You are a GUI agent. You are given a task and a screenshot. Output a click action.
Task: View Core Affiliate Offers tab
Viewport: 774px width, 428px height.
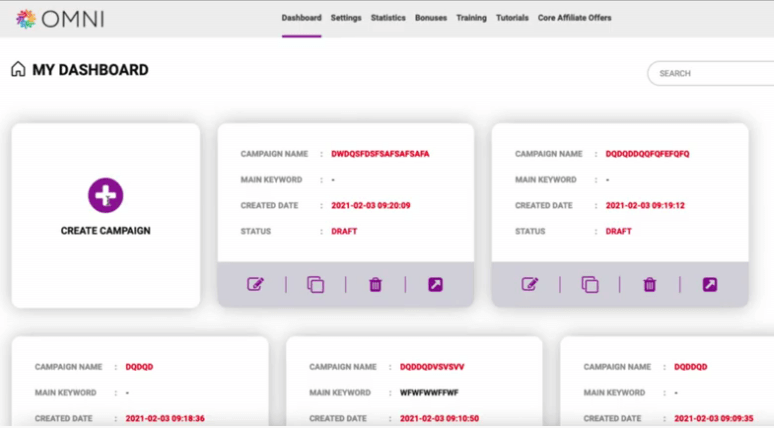click(575, 18)
